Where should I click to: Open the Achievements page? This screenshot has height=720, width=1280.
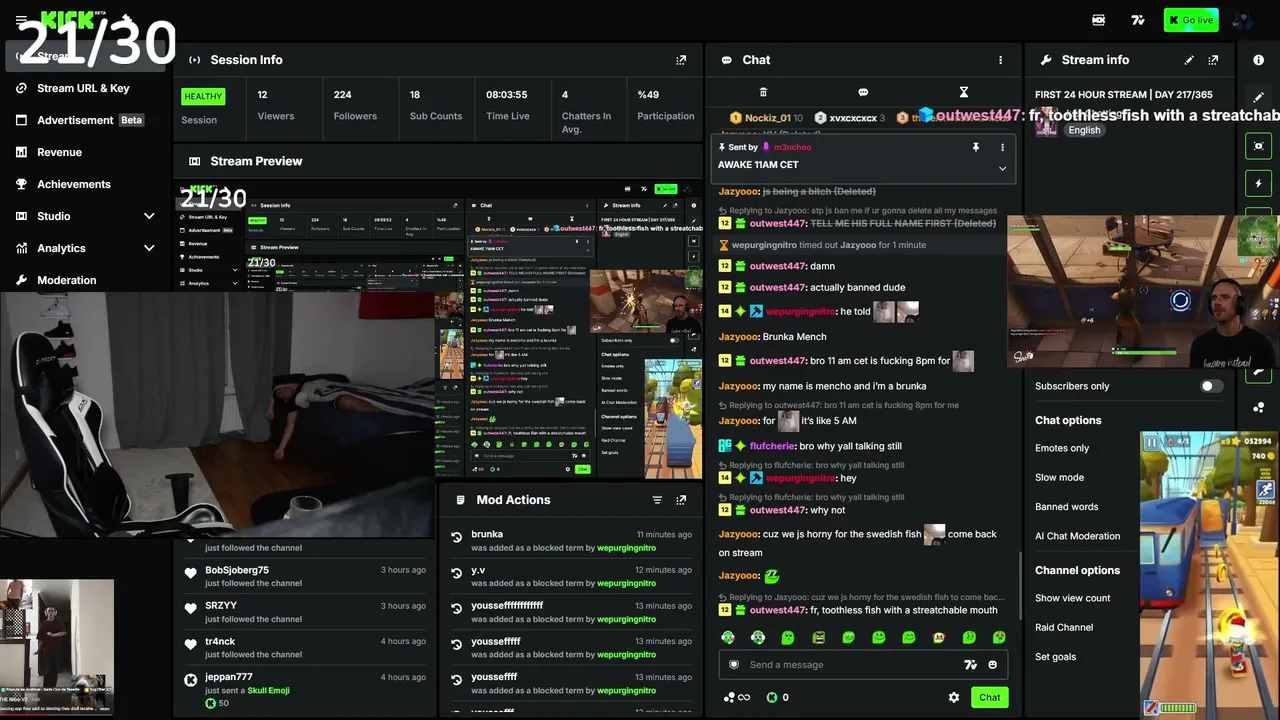tap(74, 184)
